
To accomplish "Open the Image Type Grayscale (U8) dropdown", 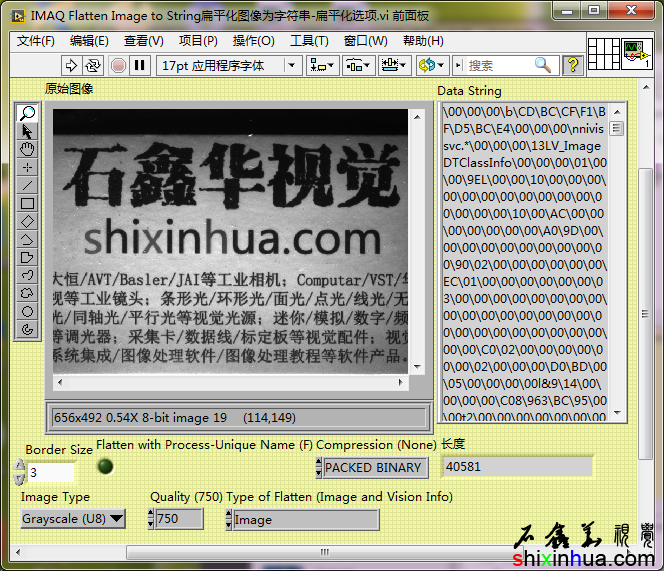I will [x=73, y=518].
